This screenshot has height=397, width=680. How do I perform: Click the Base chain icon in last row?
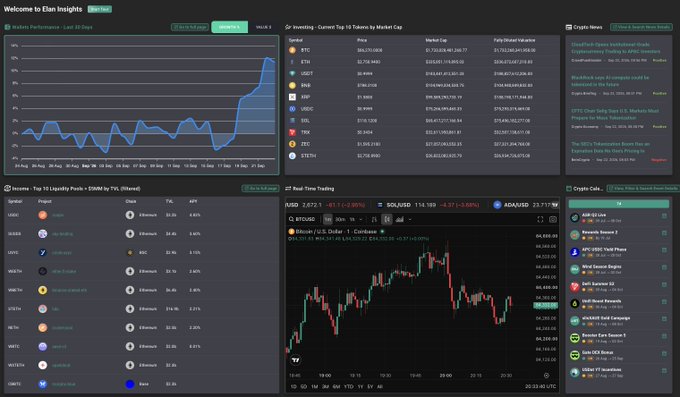coord(130,384)
